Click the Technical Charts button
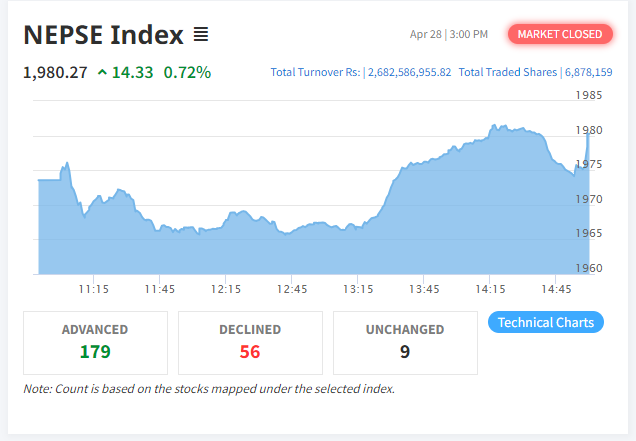636x441 pixels. (546, 322)
